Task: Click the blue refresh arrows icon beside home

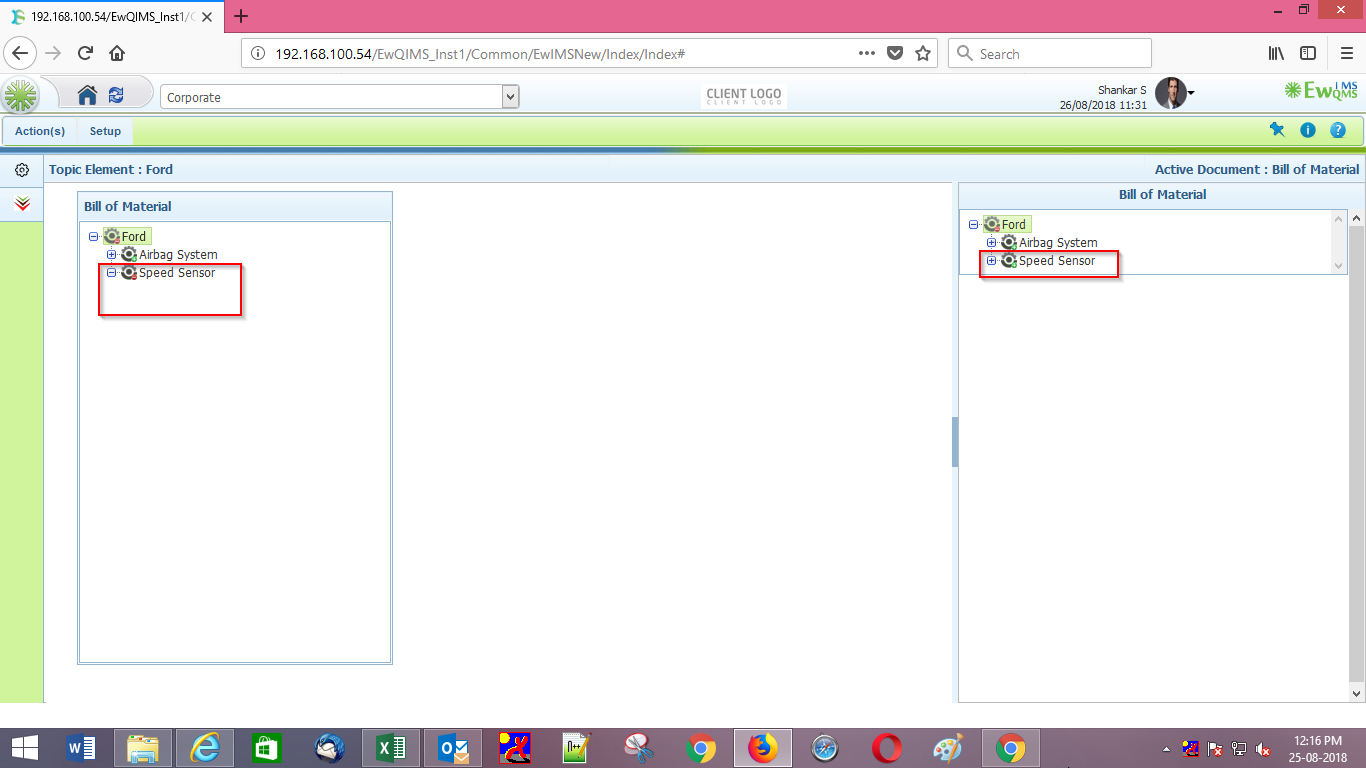Action: pos(116,95)
